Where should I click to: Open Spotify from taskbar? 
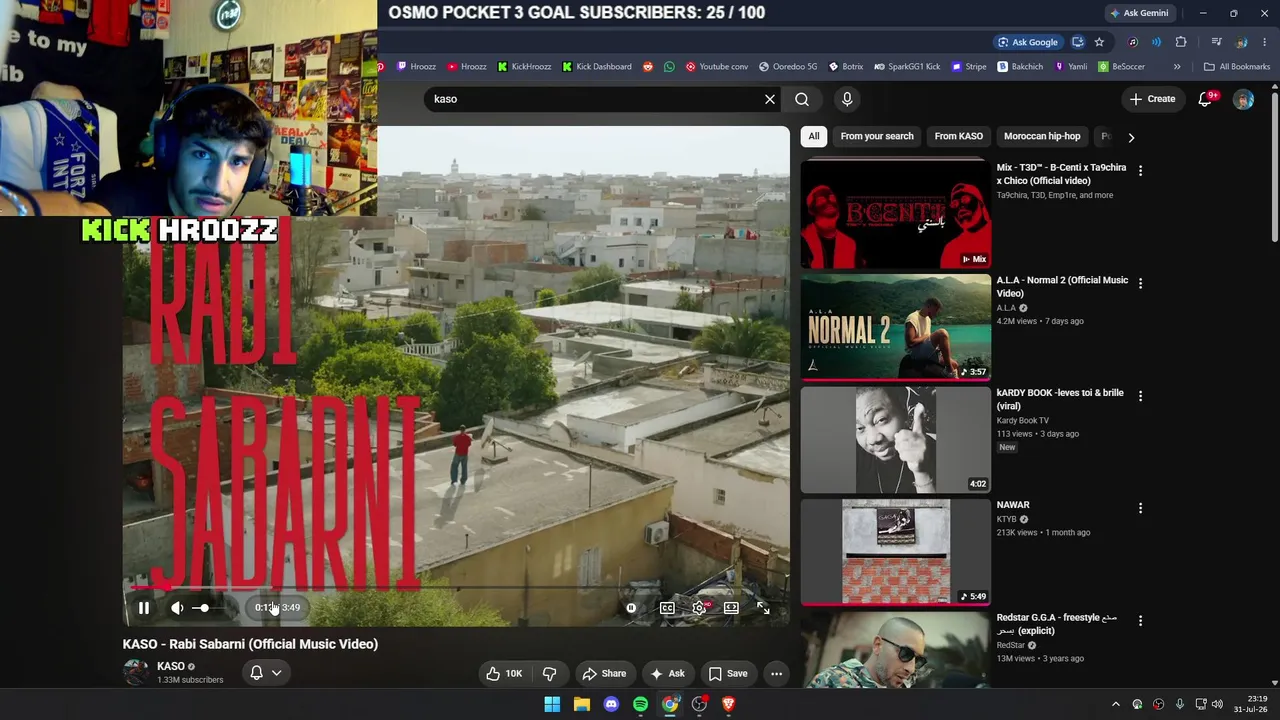point(640,704)
